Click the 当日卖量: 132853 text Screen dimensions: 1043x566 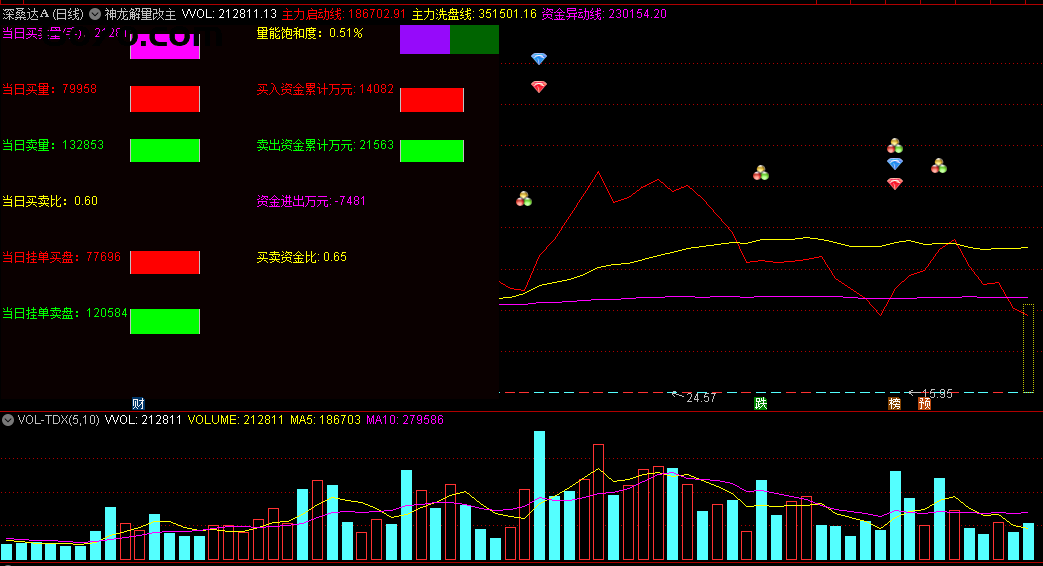click(53, 145)
